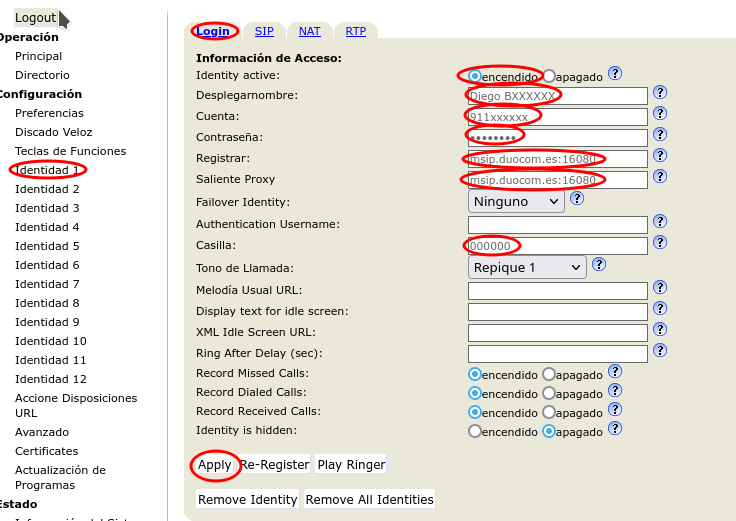Click help icon beside Cuenta field
This screenshot has height=521, width=736.
point(660,114)
